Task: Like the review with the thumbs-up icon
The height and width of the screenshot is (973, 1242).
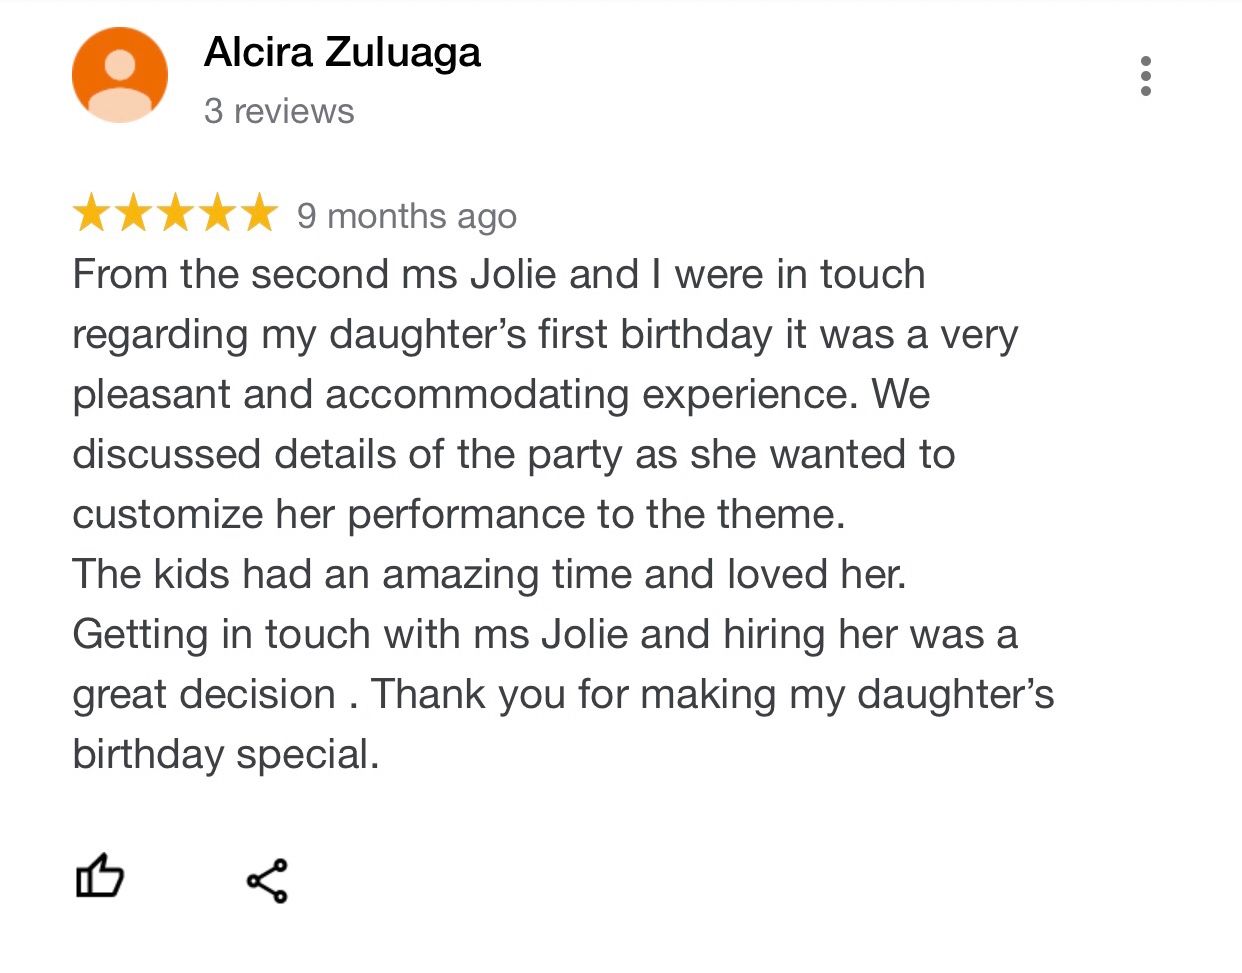Action: (x=100, y=877)
